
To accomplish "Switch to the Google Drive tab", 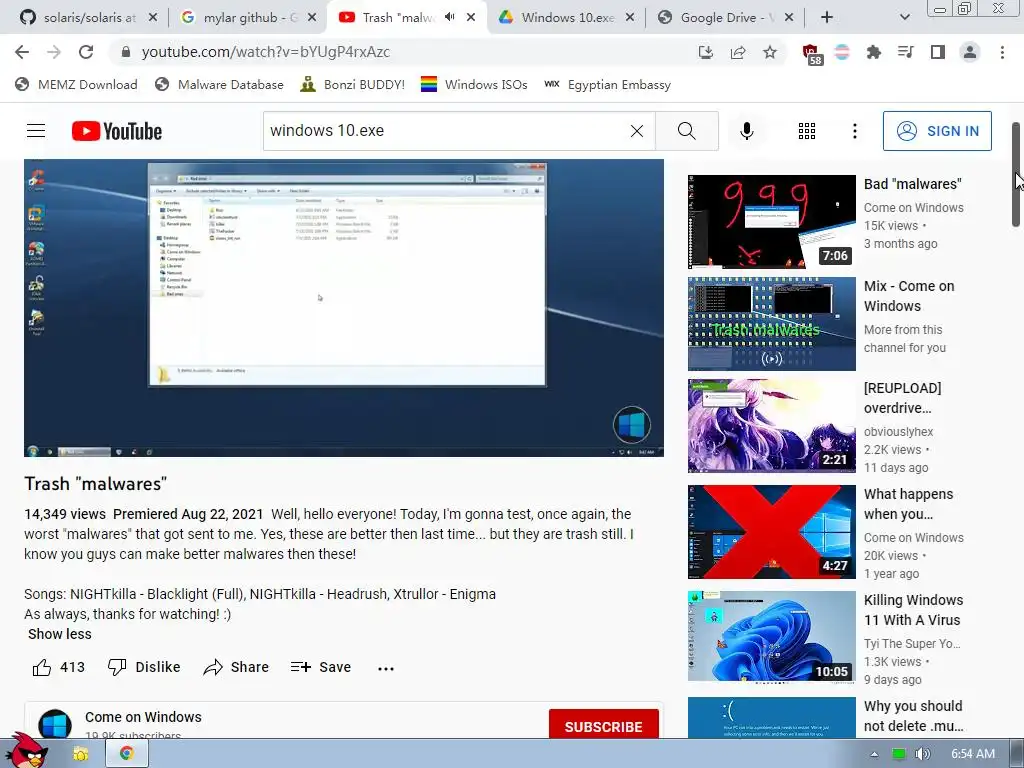I will point(725,18).
